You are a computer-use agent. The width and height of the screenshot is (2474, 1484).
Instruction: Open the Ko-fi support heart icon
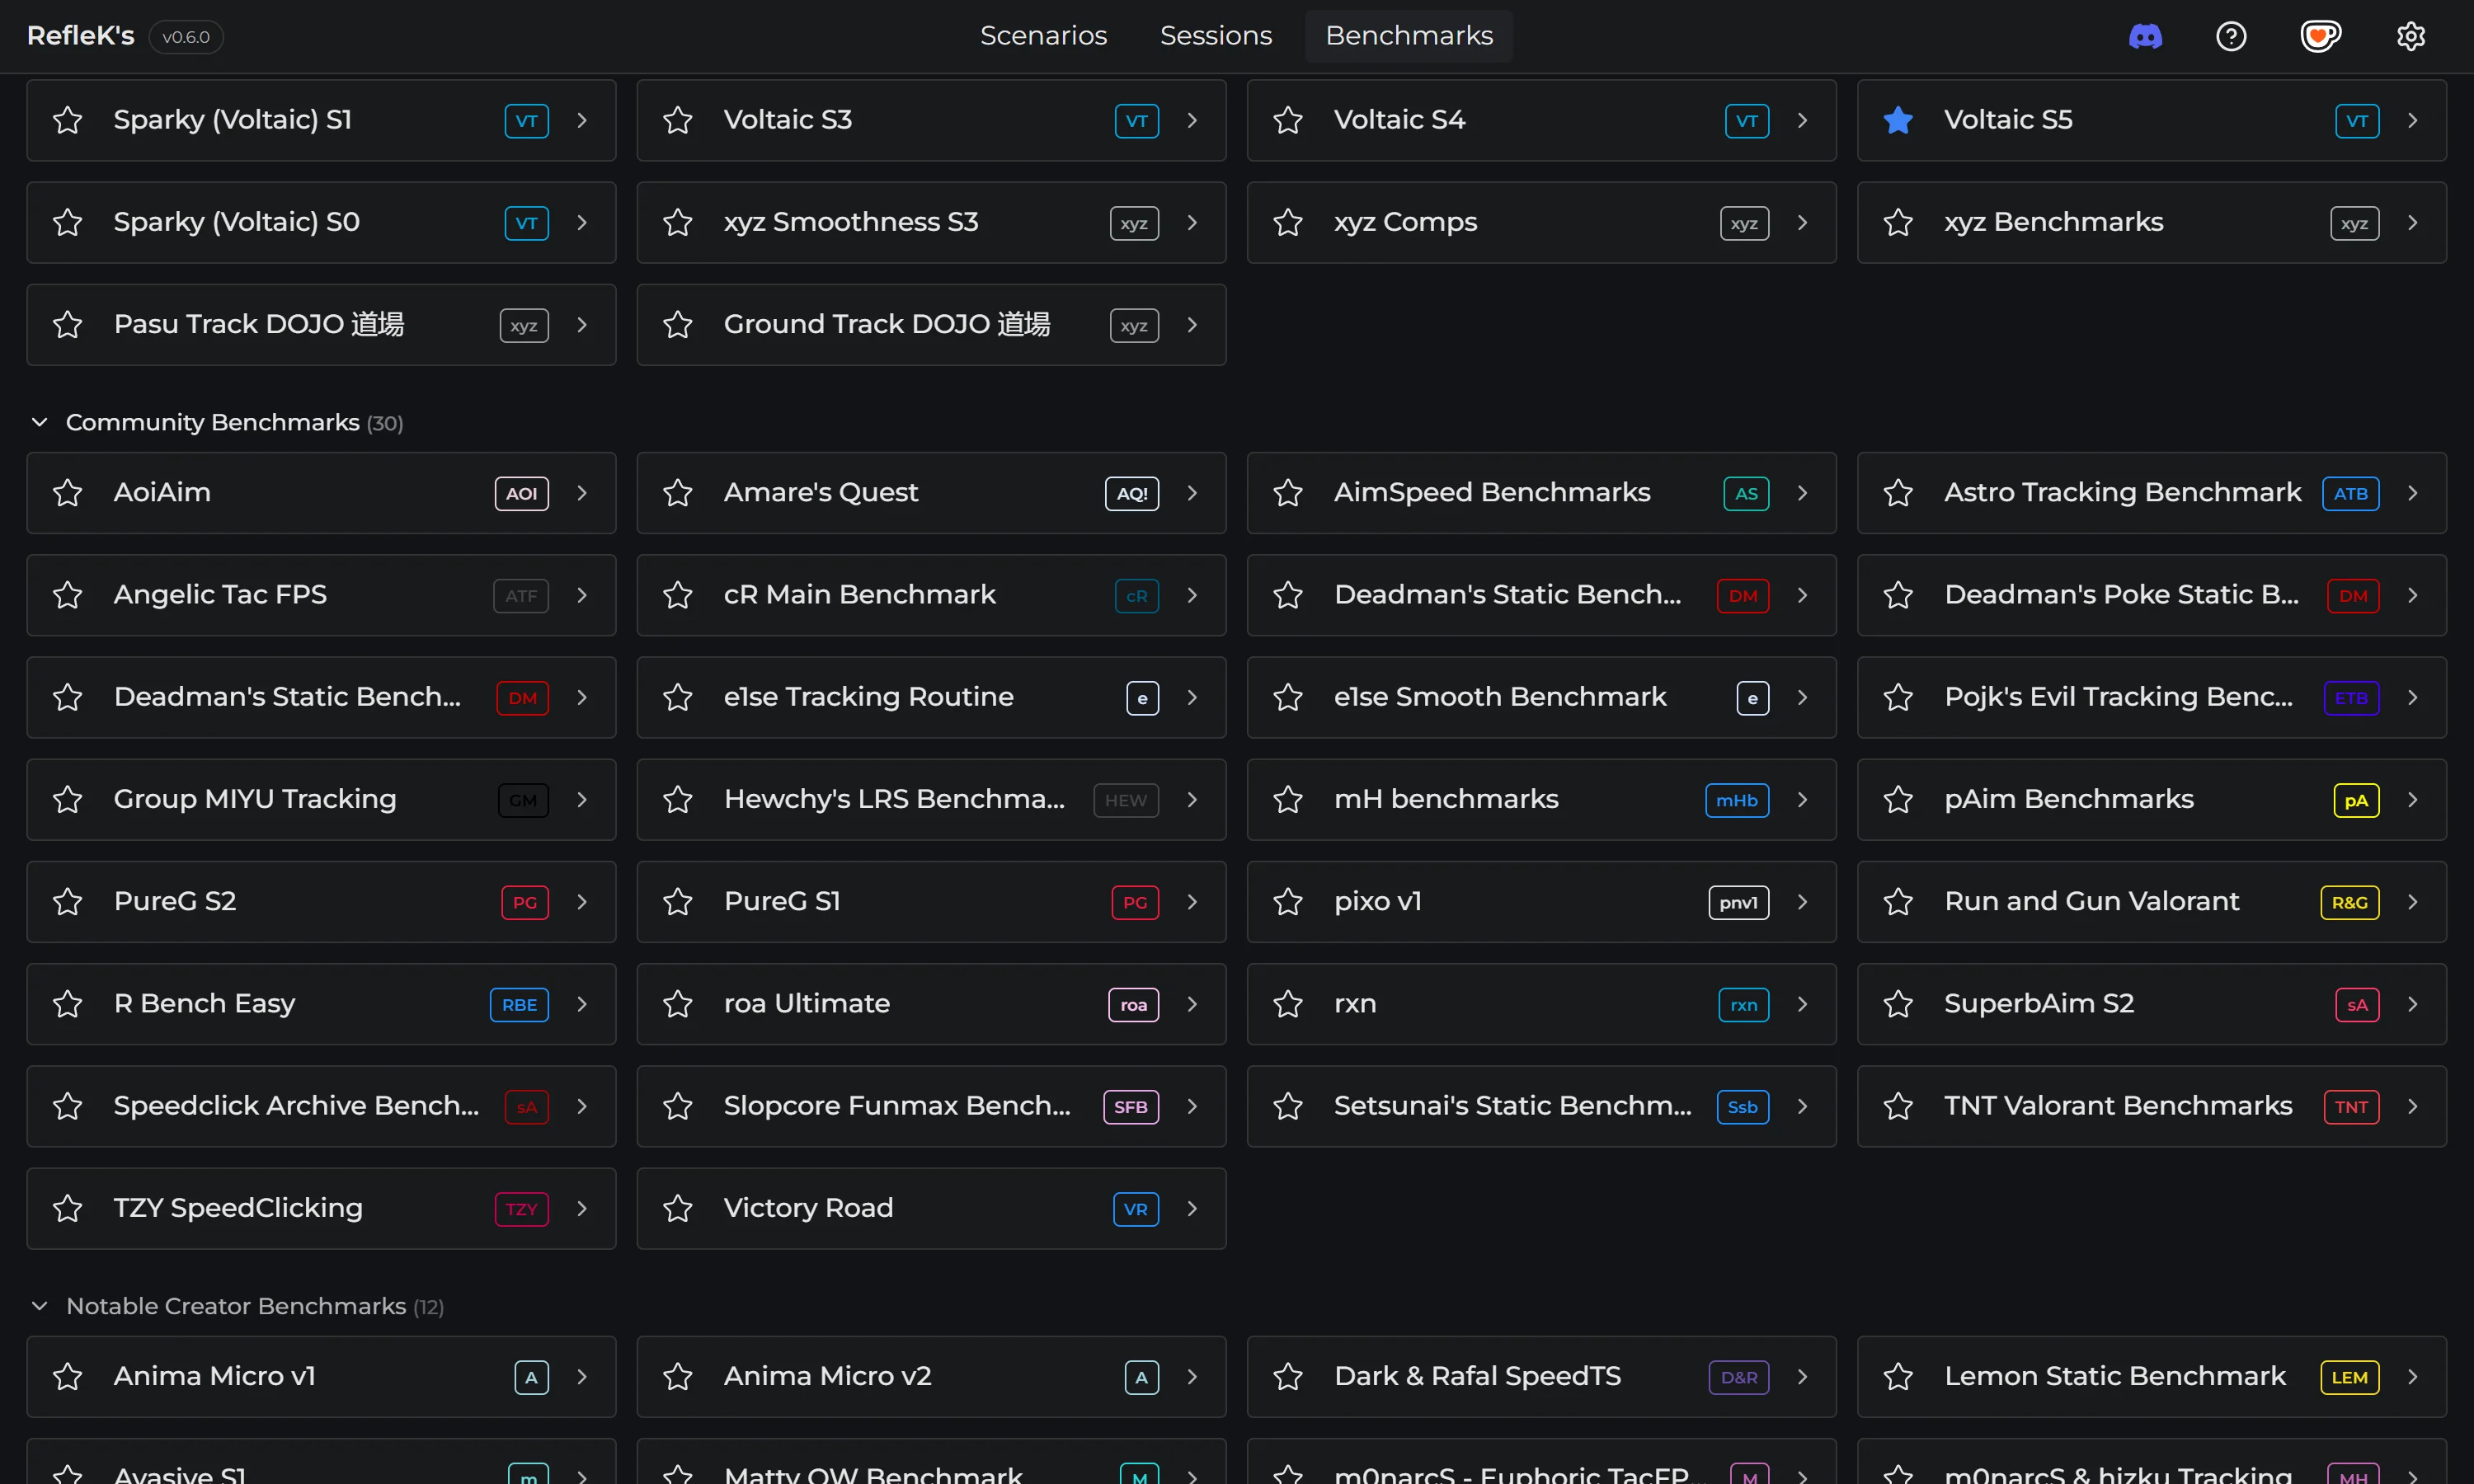click(2320, 37)
